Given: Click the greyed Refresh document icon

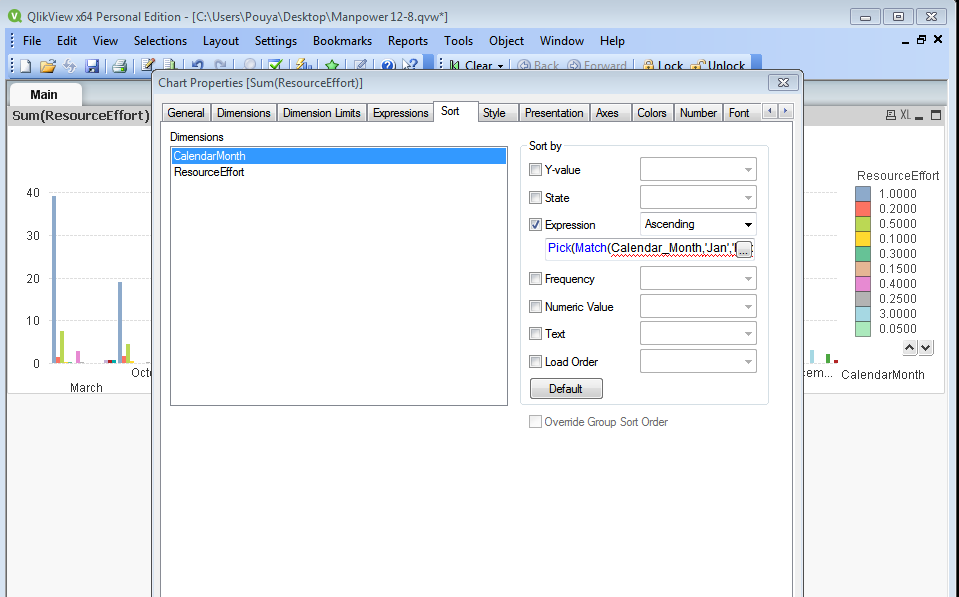Looking at the screenshot, I should click(x=70, y=65).
